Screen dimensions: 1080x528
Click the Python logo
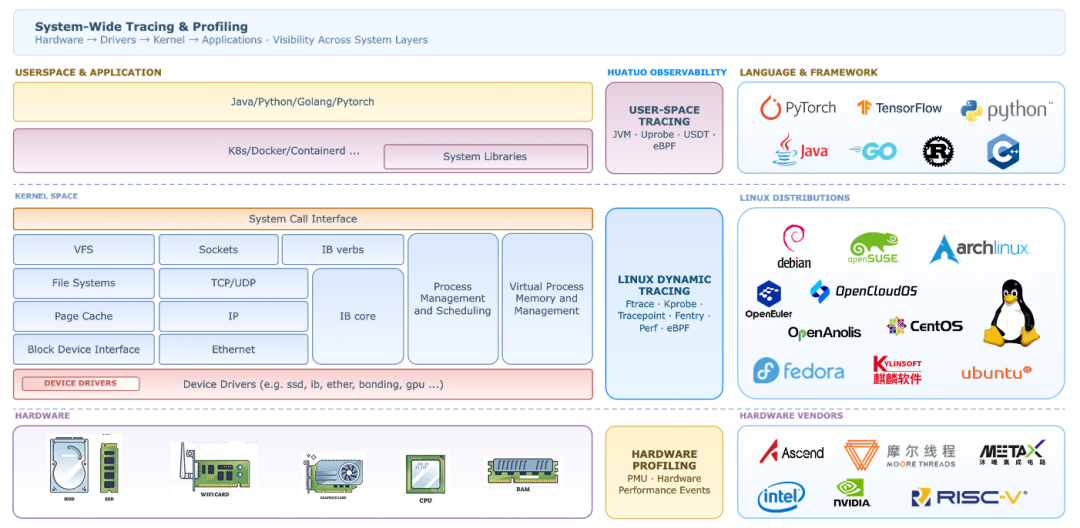[1006, 110]
